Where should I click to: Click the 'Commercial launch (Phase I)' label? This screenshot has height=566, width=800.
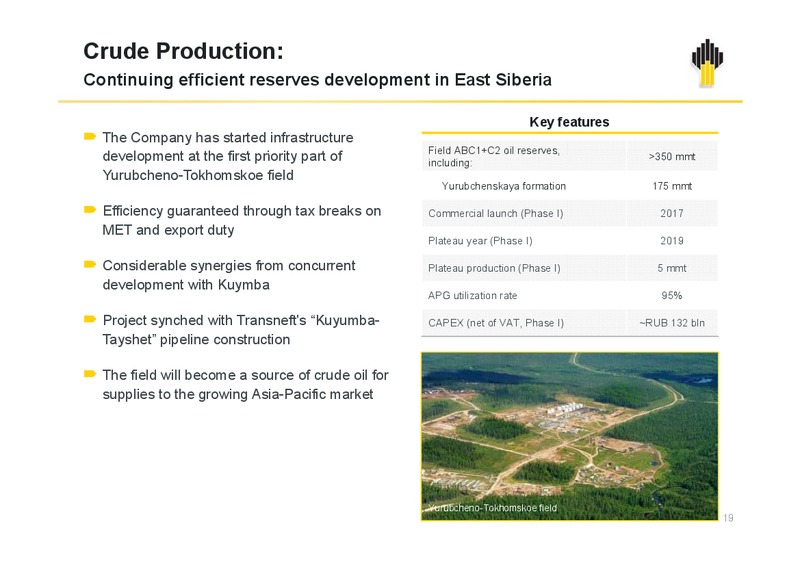pos(495,213)
